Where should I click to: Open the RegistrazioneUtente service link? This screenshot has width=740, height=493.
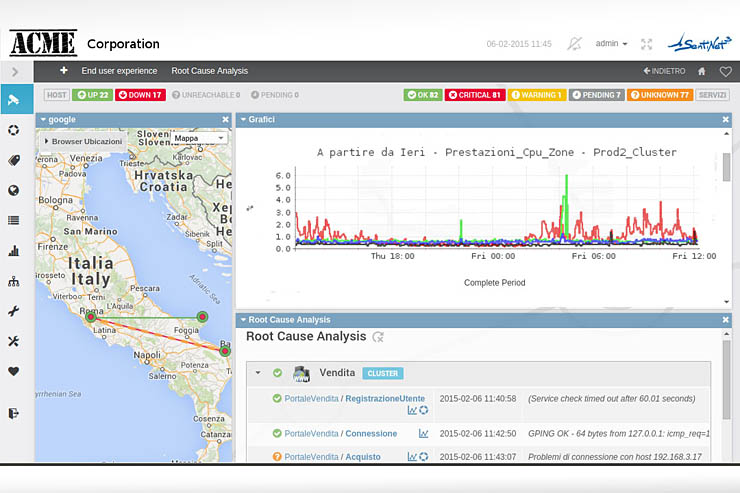(x=385, y=398)
